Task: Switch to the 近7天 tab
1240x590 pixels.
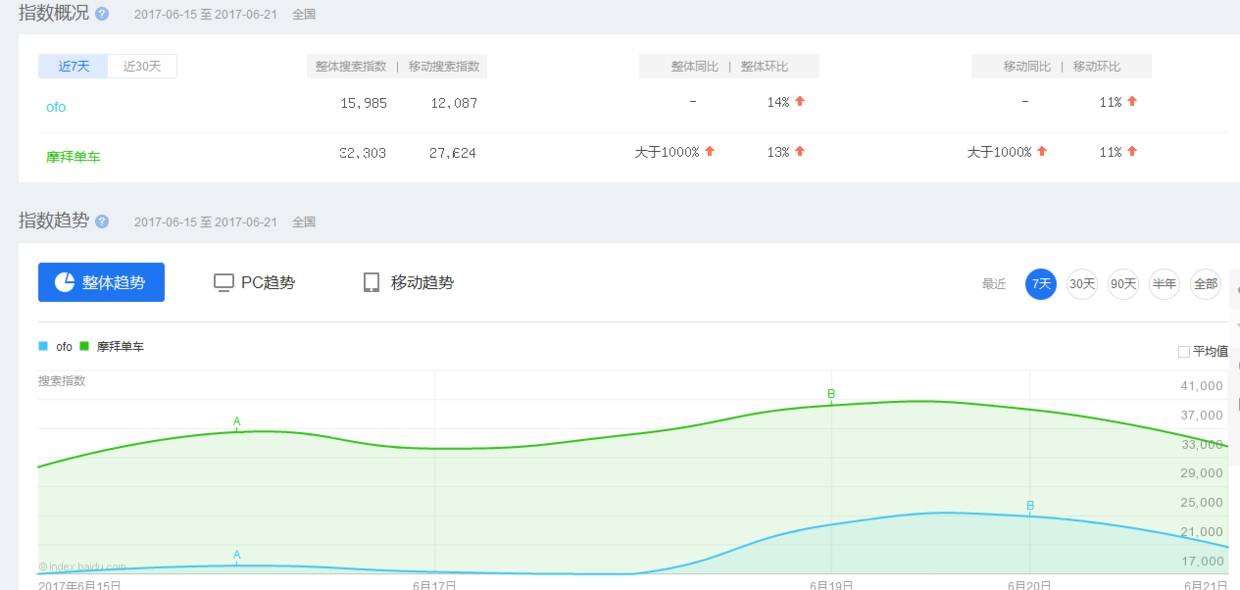Action: (x=73, y=66)
